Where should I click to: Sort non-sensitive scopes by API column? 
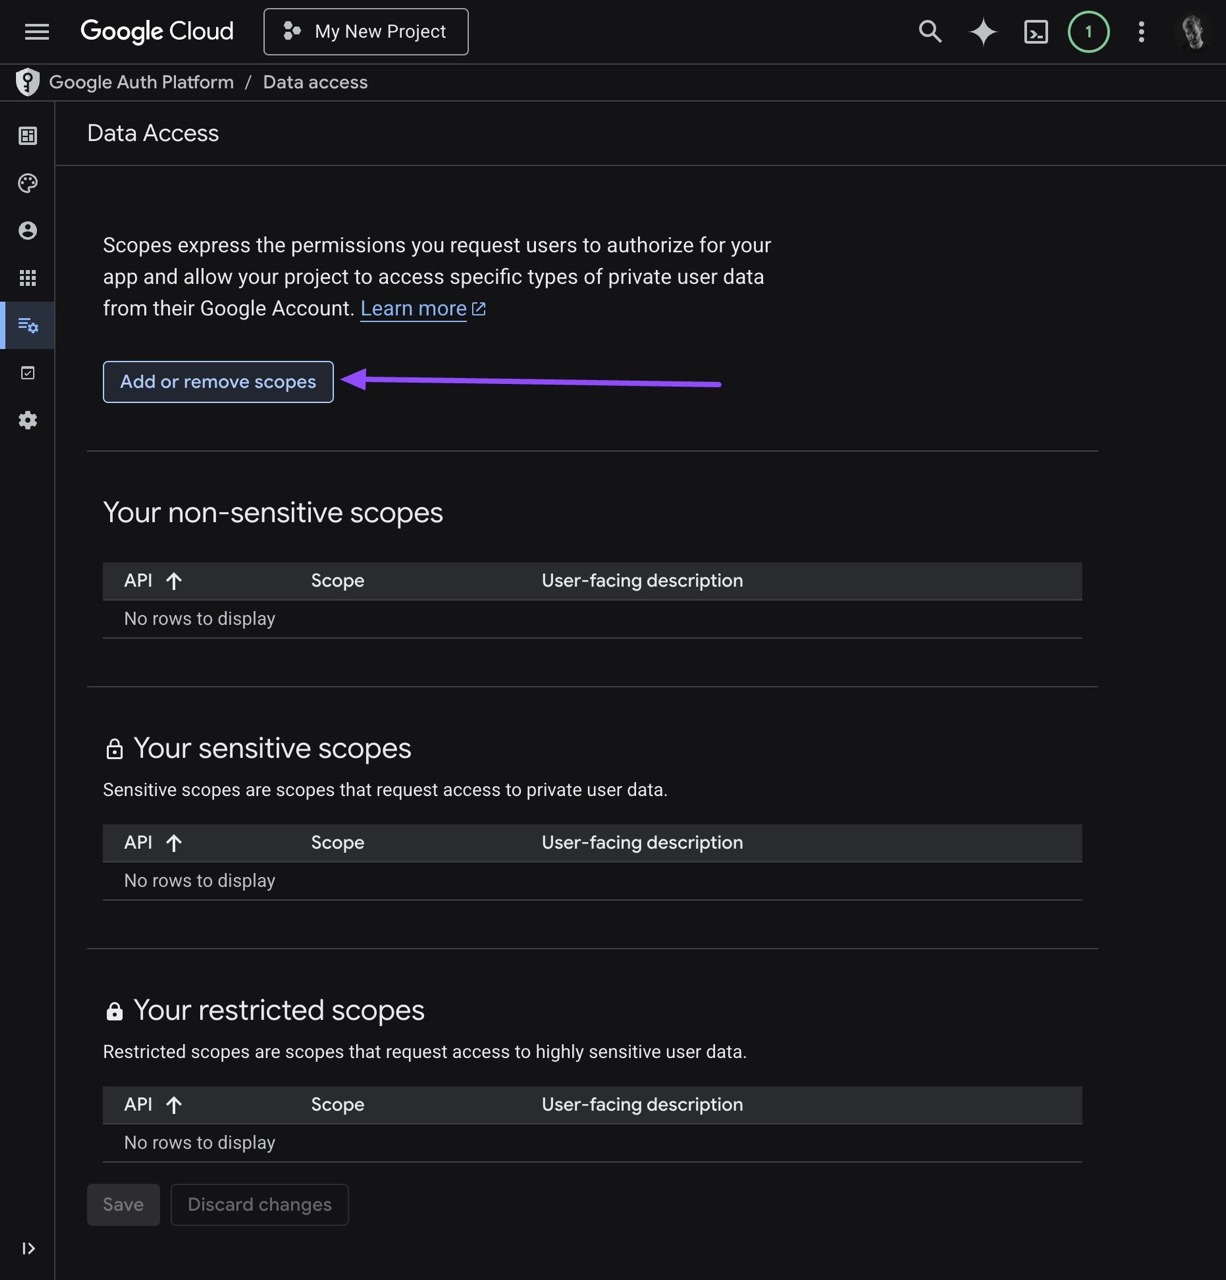152,580
